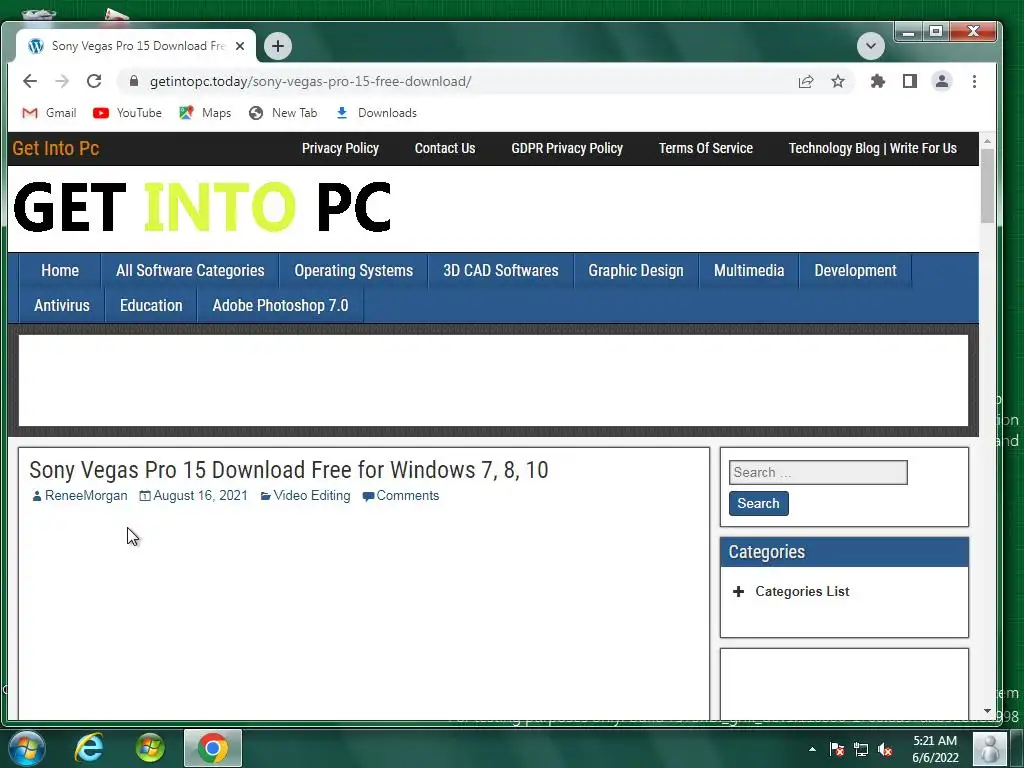
Task: Open Multimedia menu item
Action: click(749, 270)
